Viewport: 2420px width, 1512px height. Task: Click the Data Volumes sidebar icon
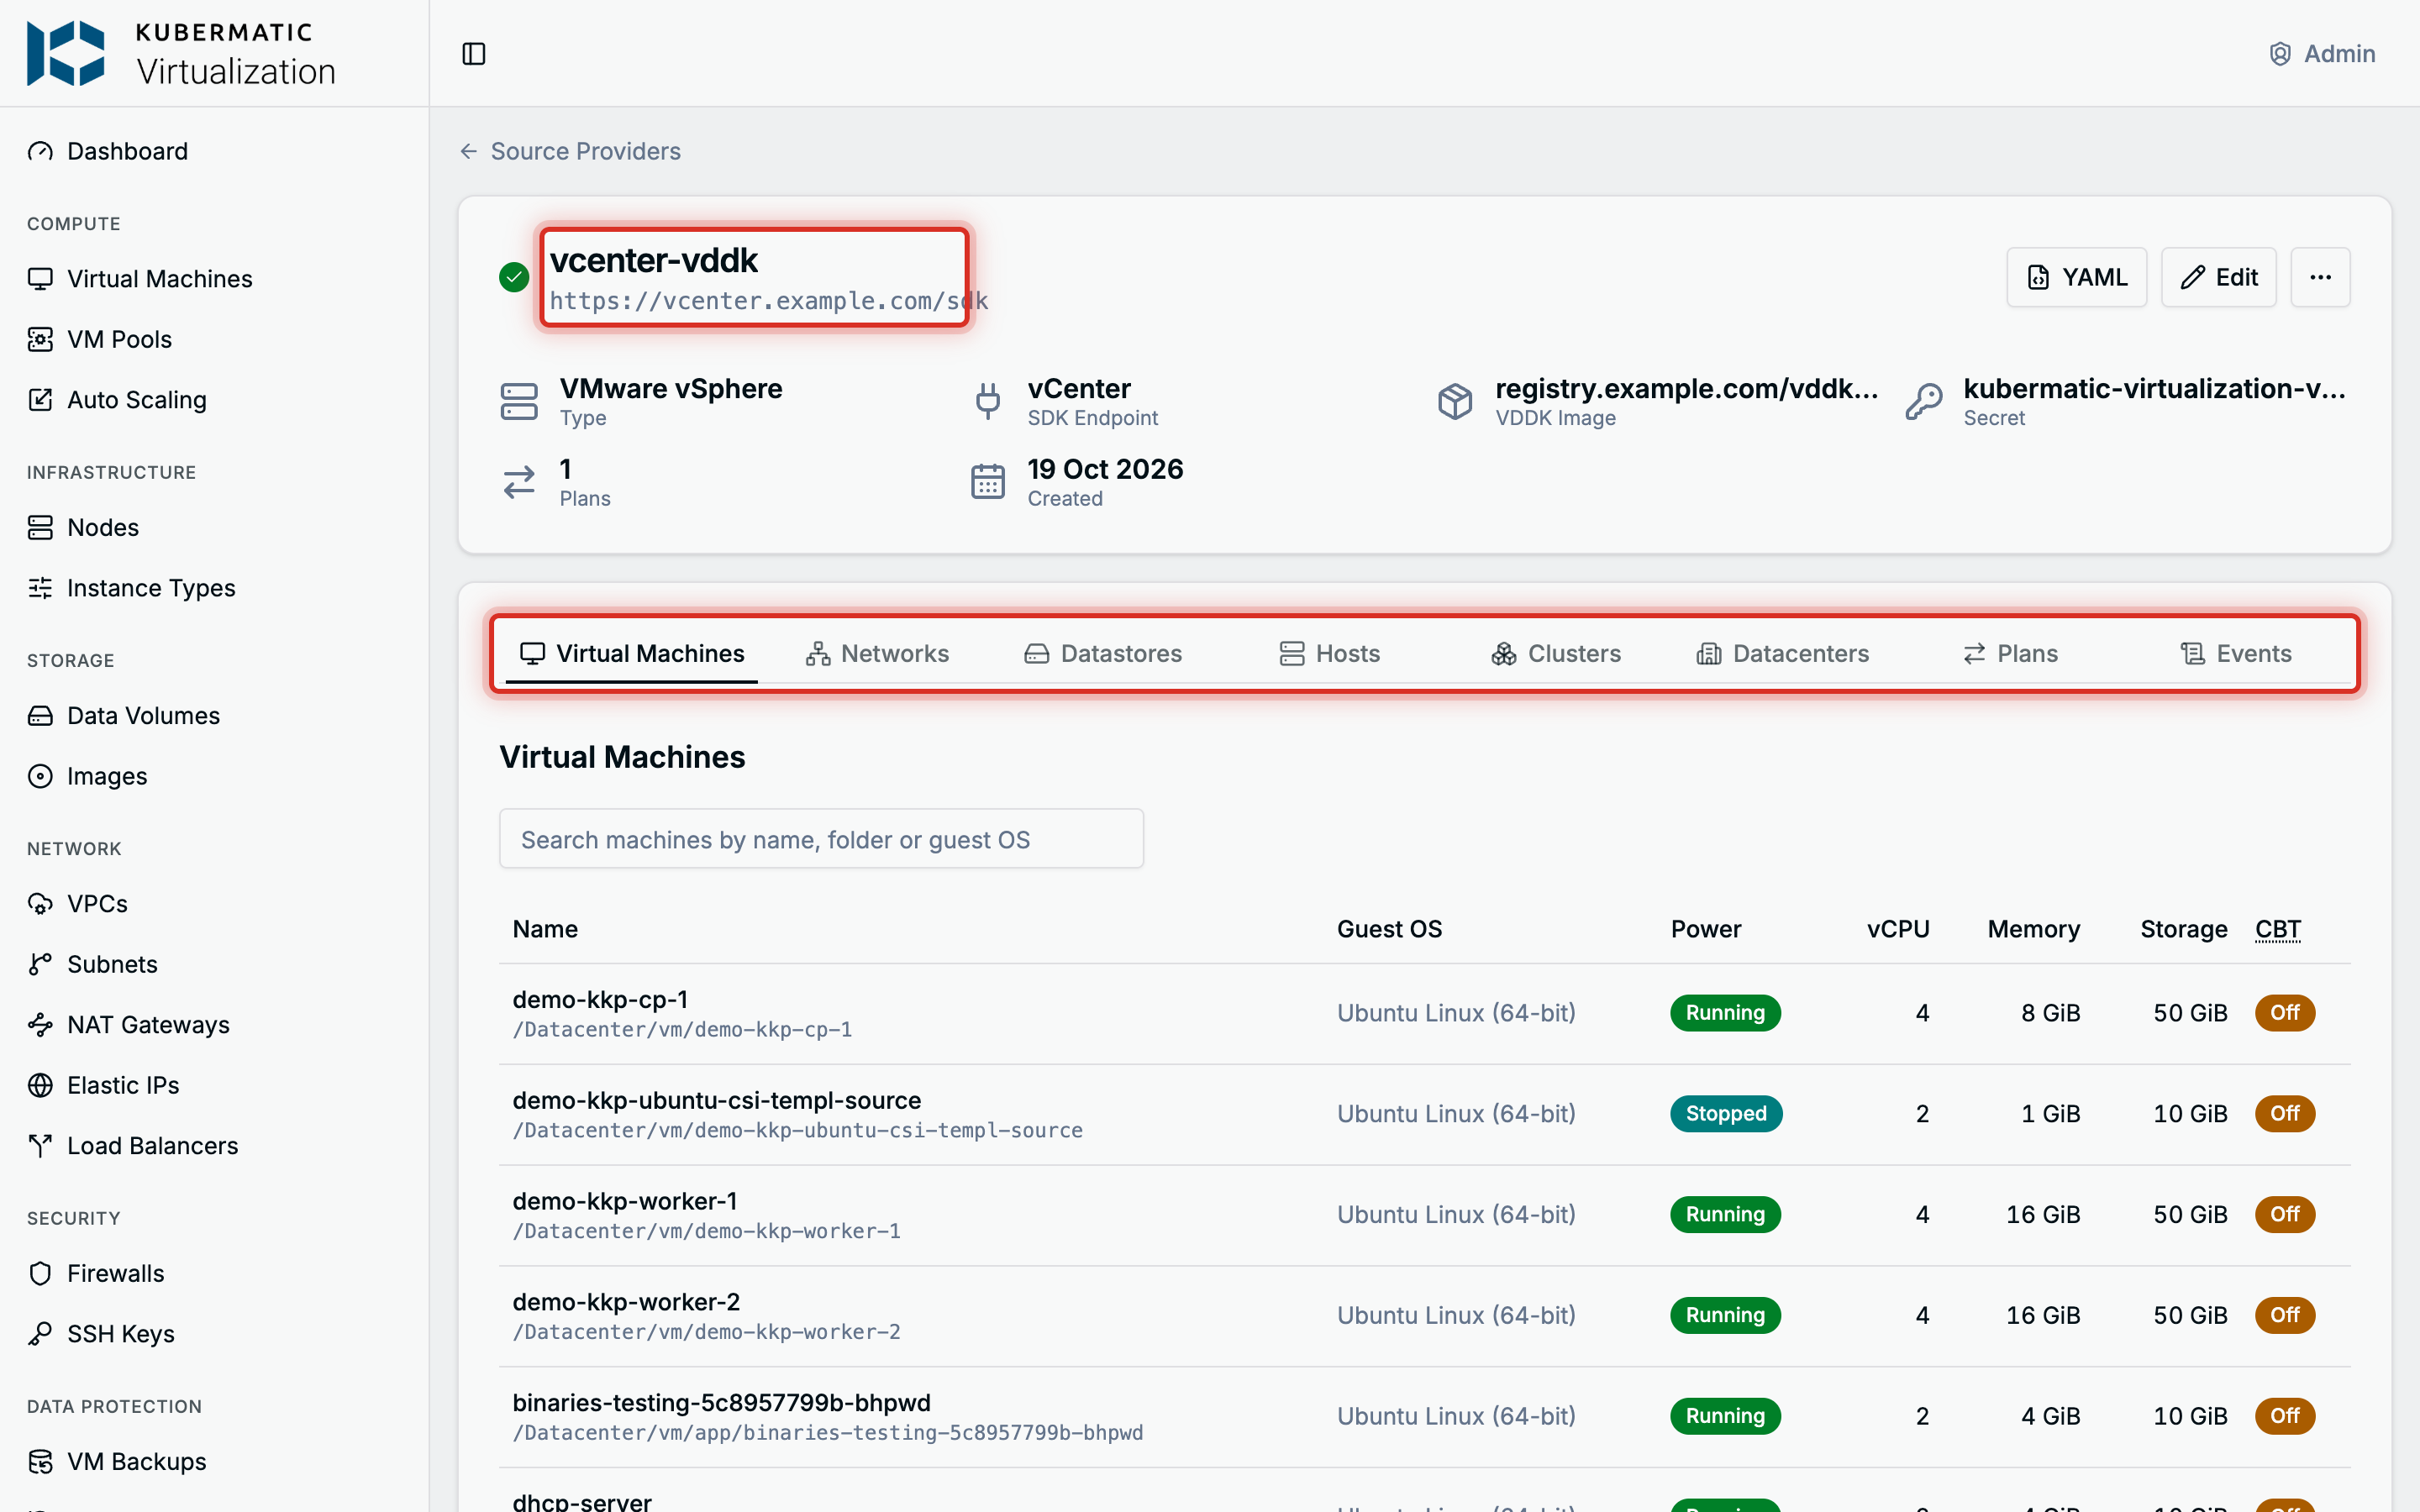pos(40,716)
